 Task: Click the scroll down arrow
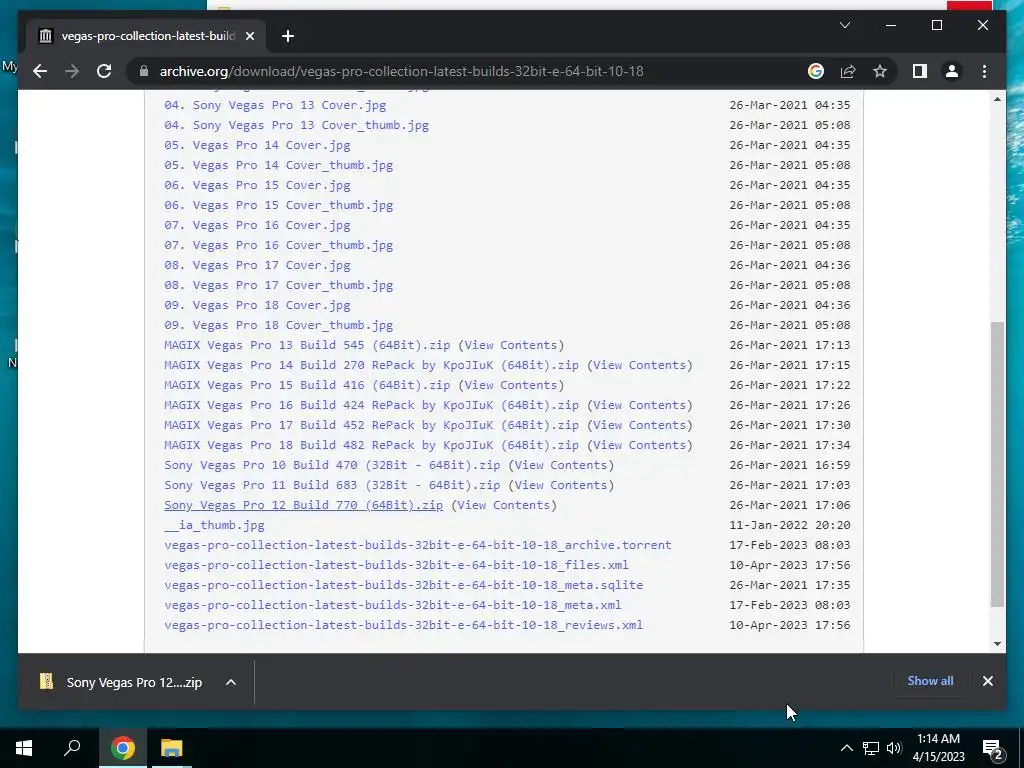pos(997,643)
